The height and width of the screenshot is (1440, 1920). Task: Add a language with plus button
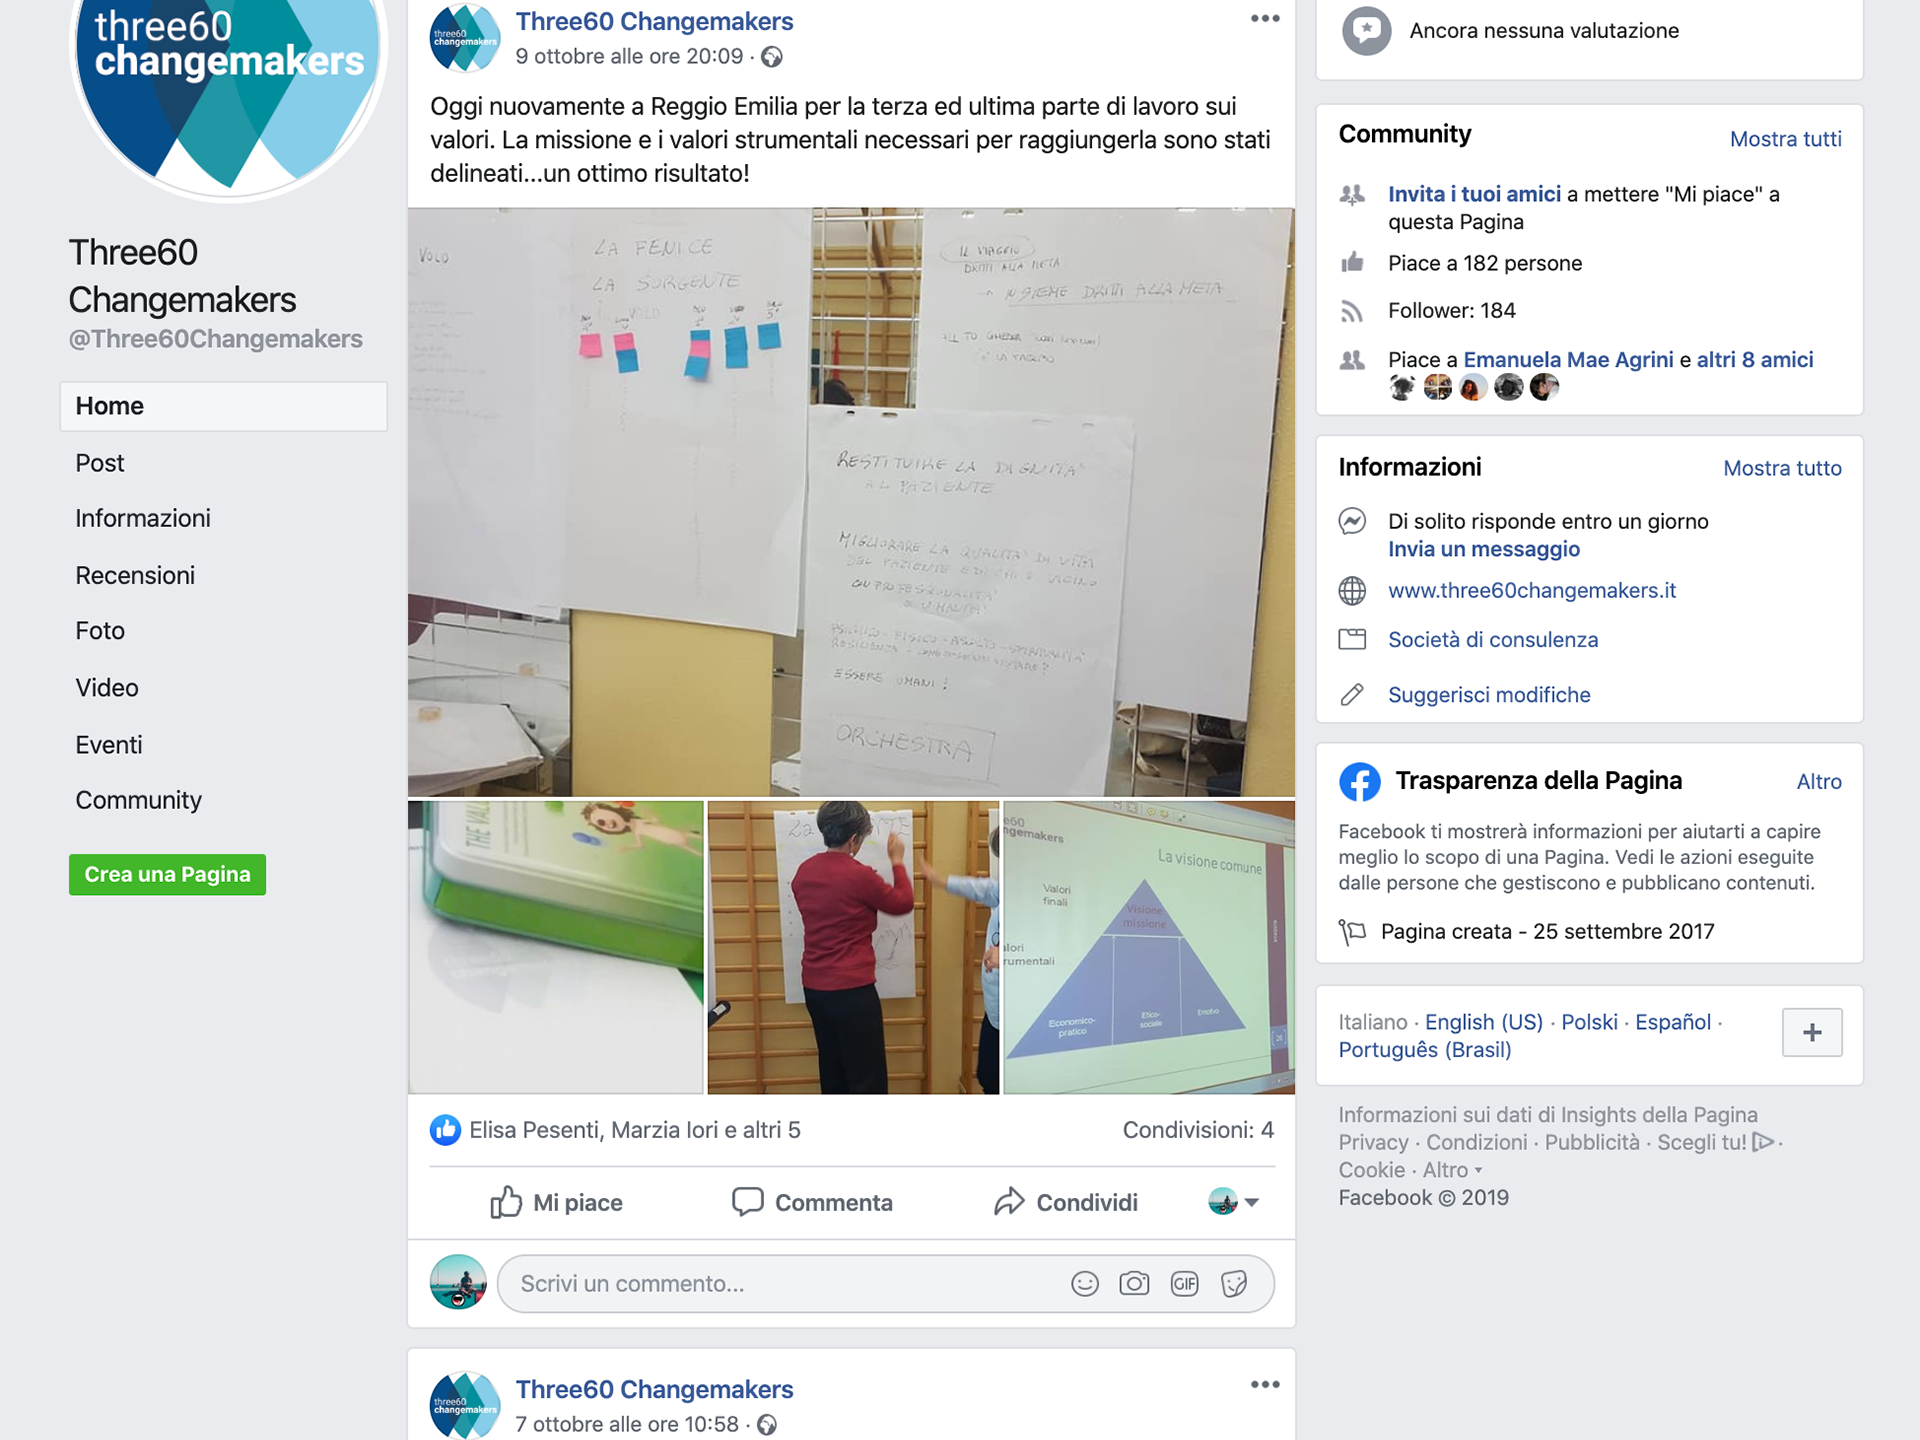1812,1033
